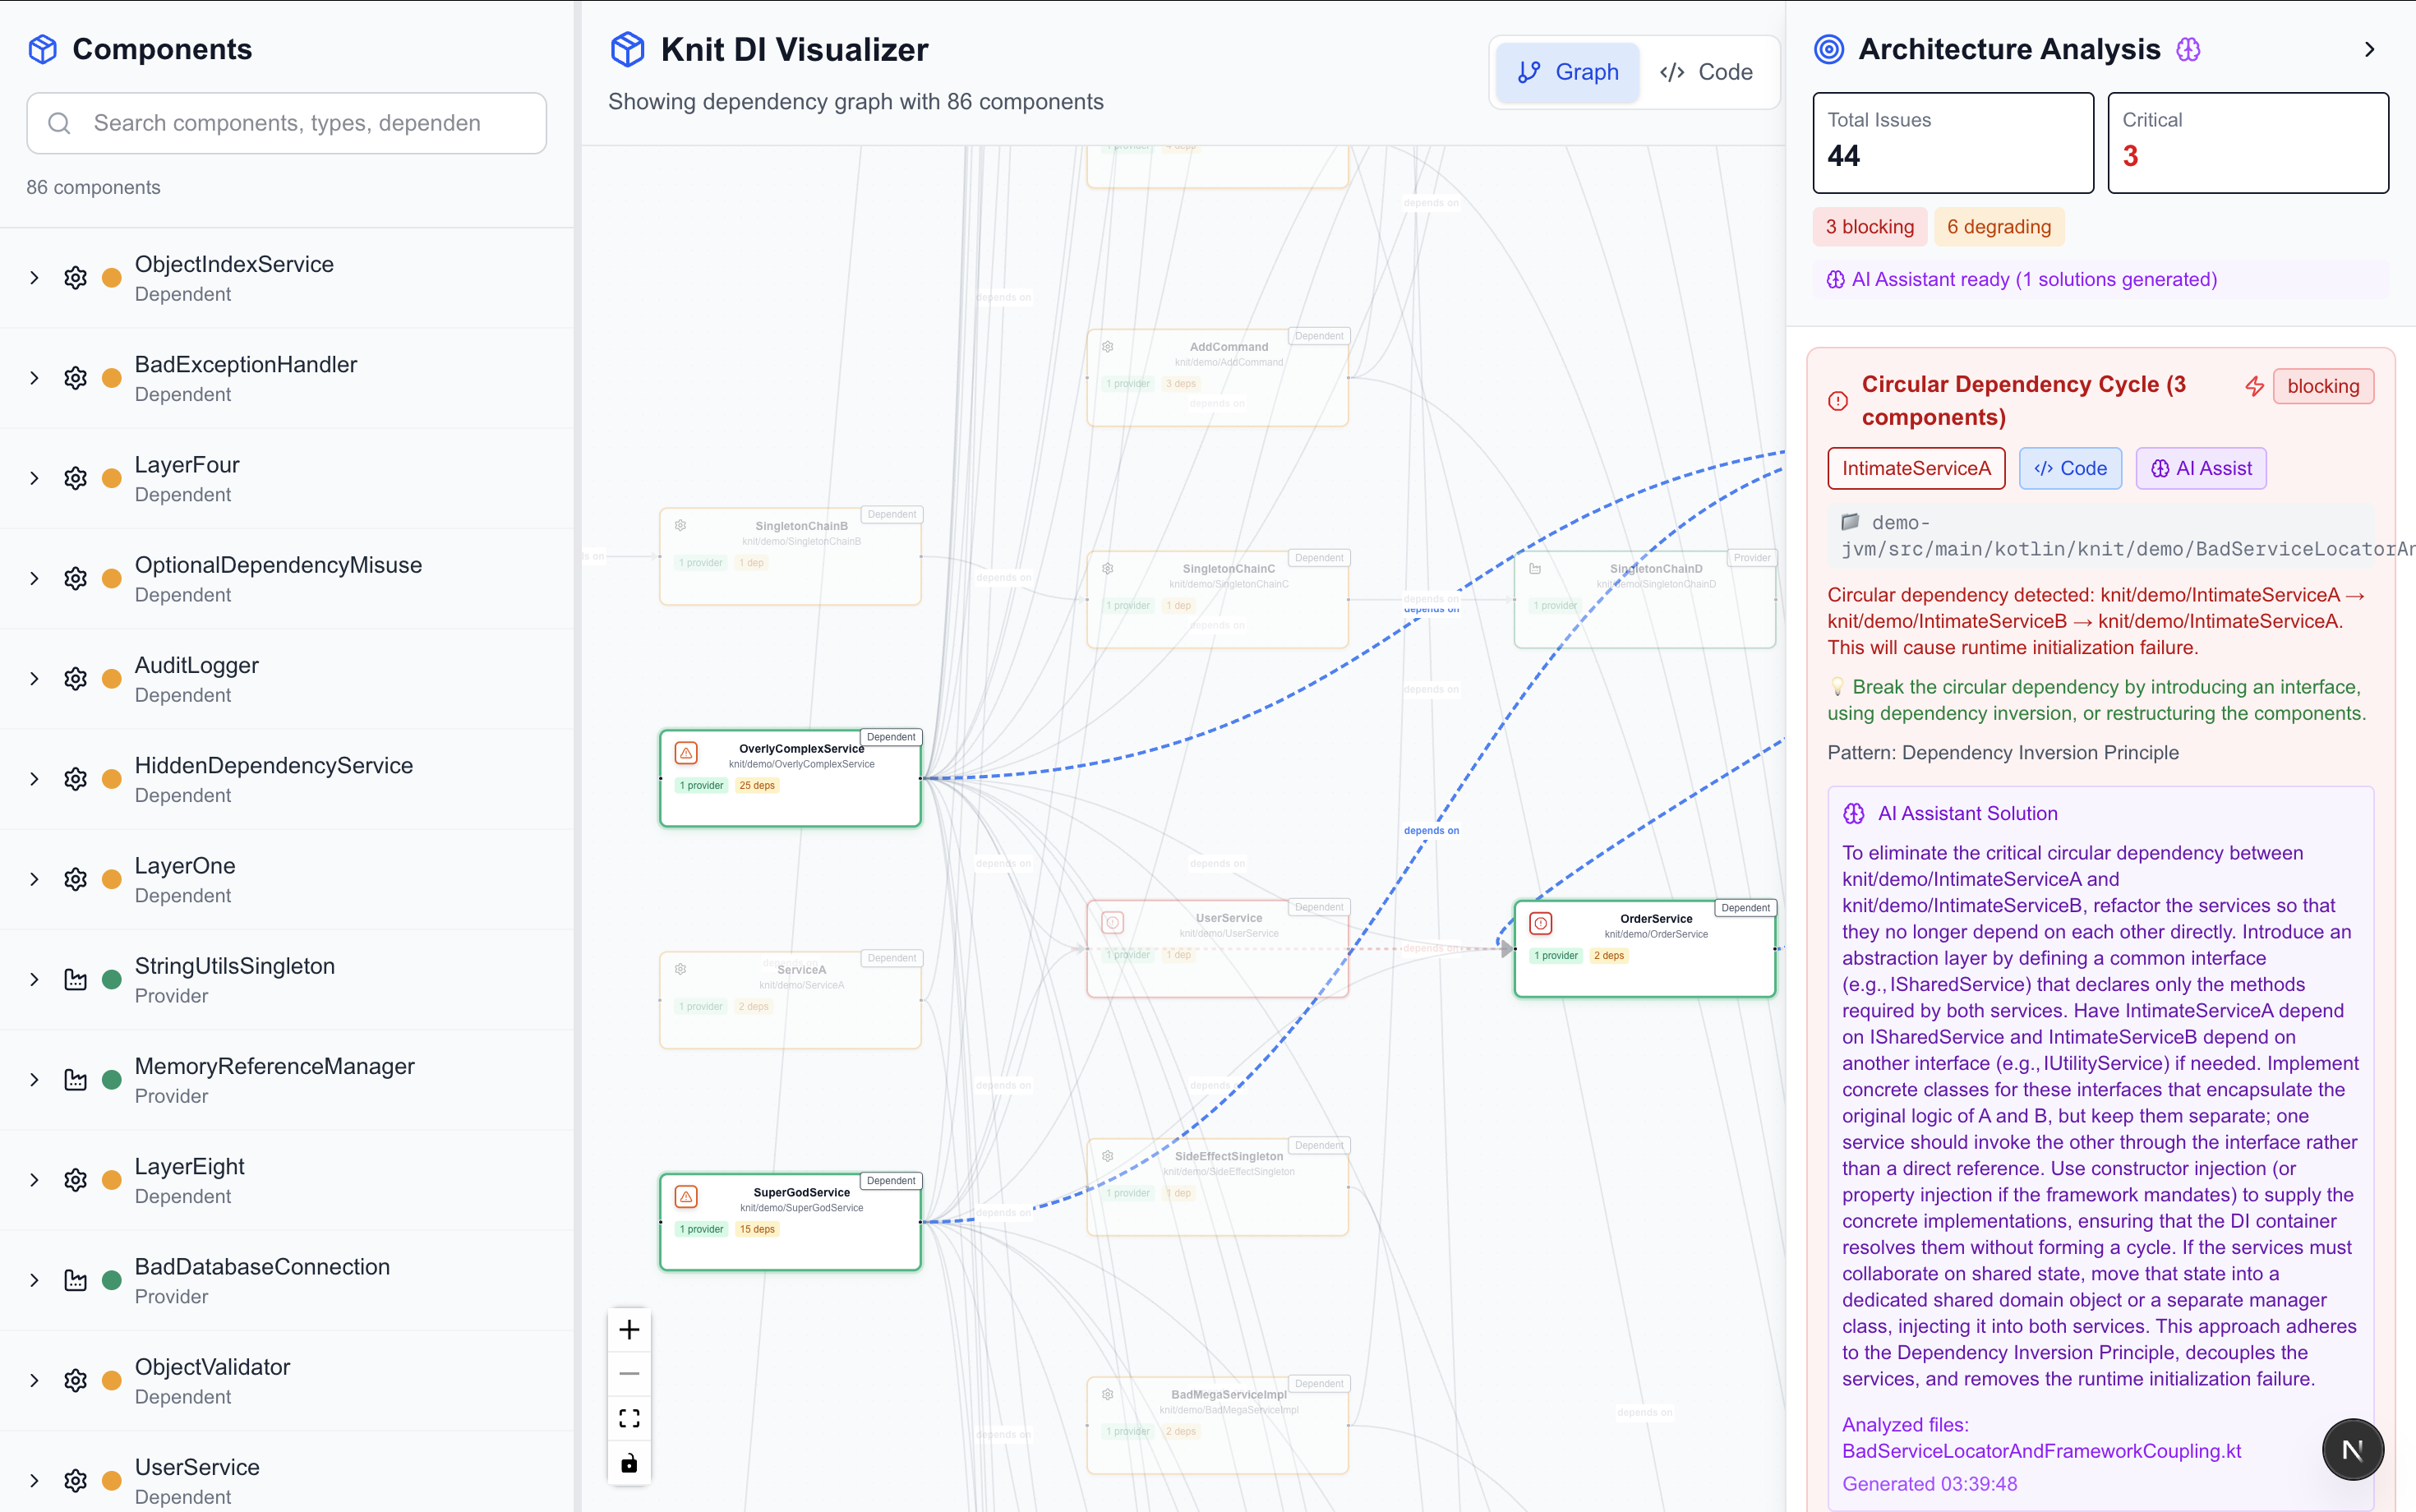Click the fit view icon
The width and height of the screenshot is (2416, 1512).
click(629, 1419)
